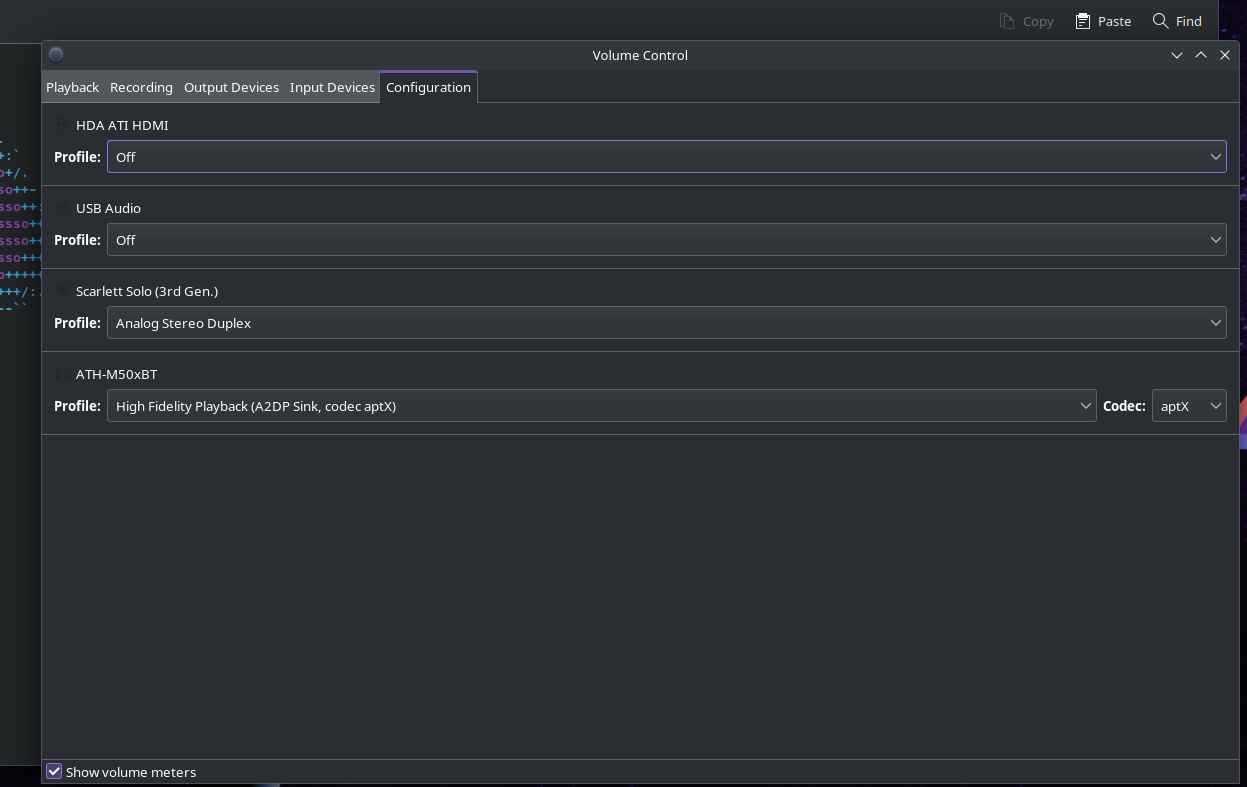
Task: Click the Paste clipboard icon
Action: [1083, 21]
